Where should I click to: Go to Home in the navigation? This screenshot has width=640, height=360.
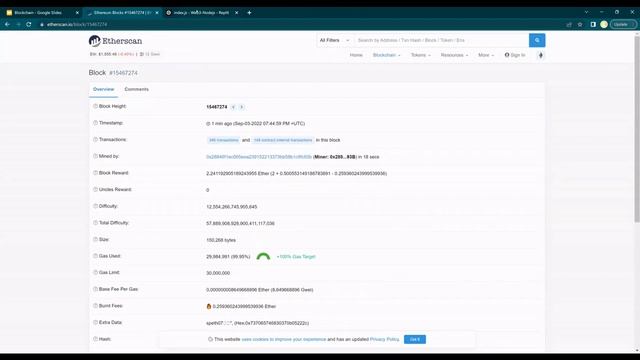356,55
